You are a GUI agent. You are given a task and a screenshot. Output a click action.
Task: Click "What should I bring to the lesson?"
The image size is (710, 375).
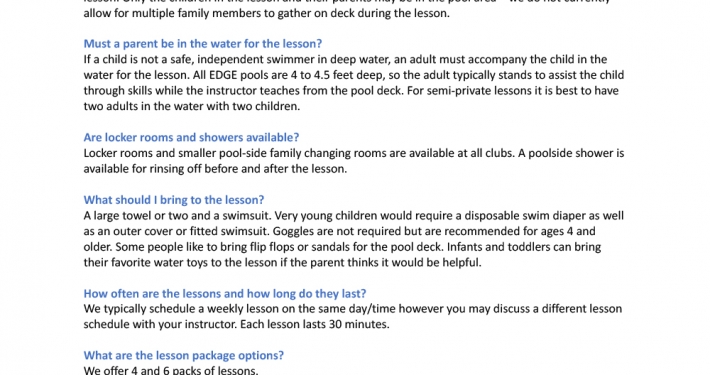click(173, 200)
